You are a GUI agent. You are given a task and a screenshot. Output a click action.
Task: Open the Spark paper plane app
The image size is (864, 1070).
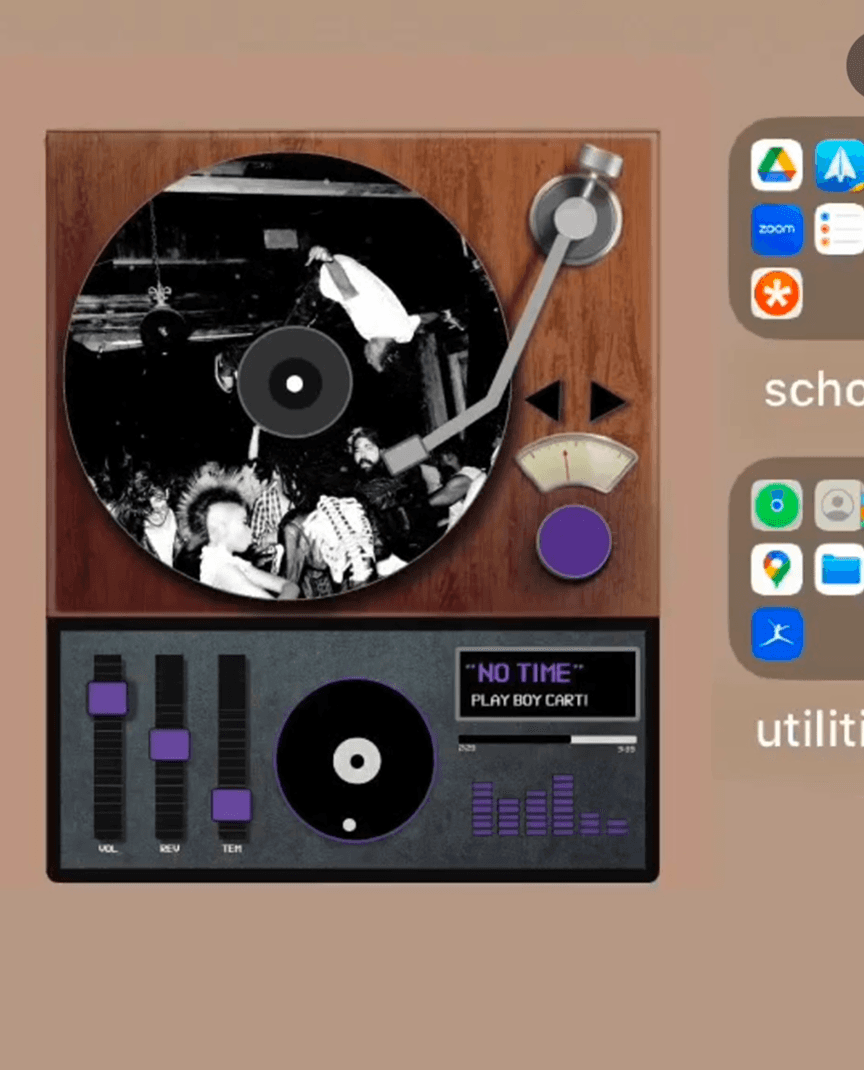click(x=839, y=164)
